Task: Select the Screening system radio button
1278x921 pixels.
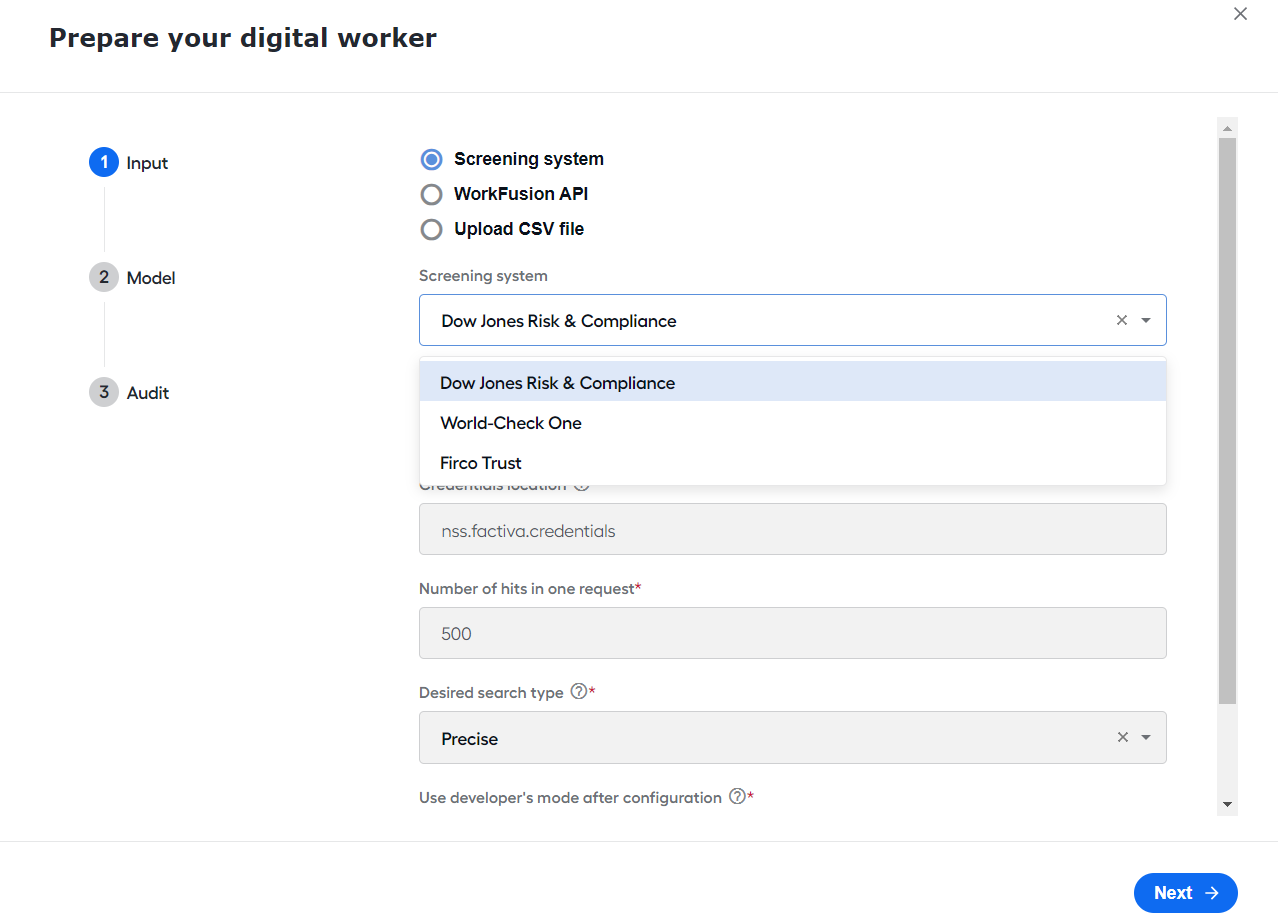Action: [x=431, y=160]
